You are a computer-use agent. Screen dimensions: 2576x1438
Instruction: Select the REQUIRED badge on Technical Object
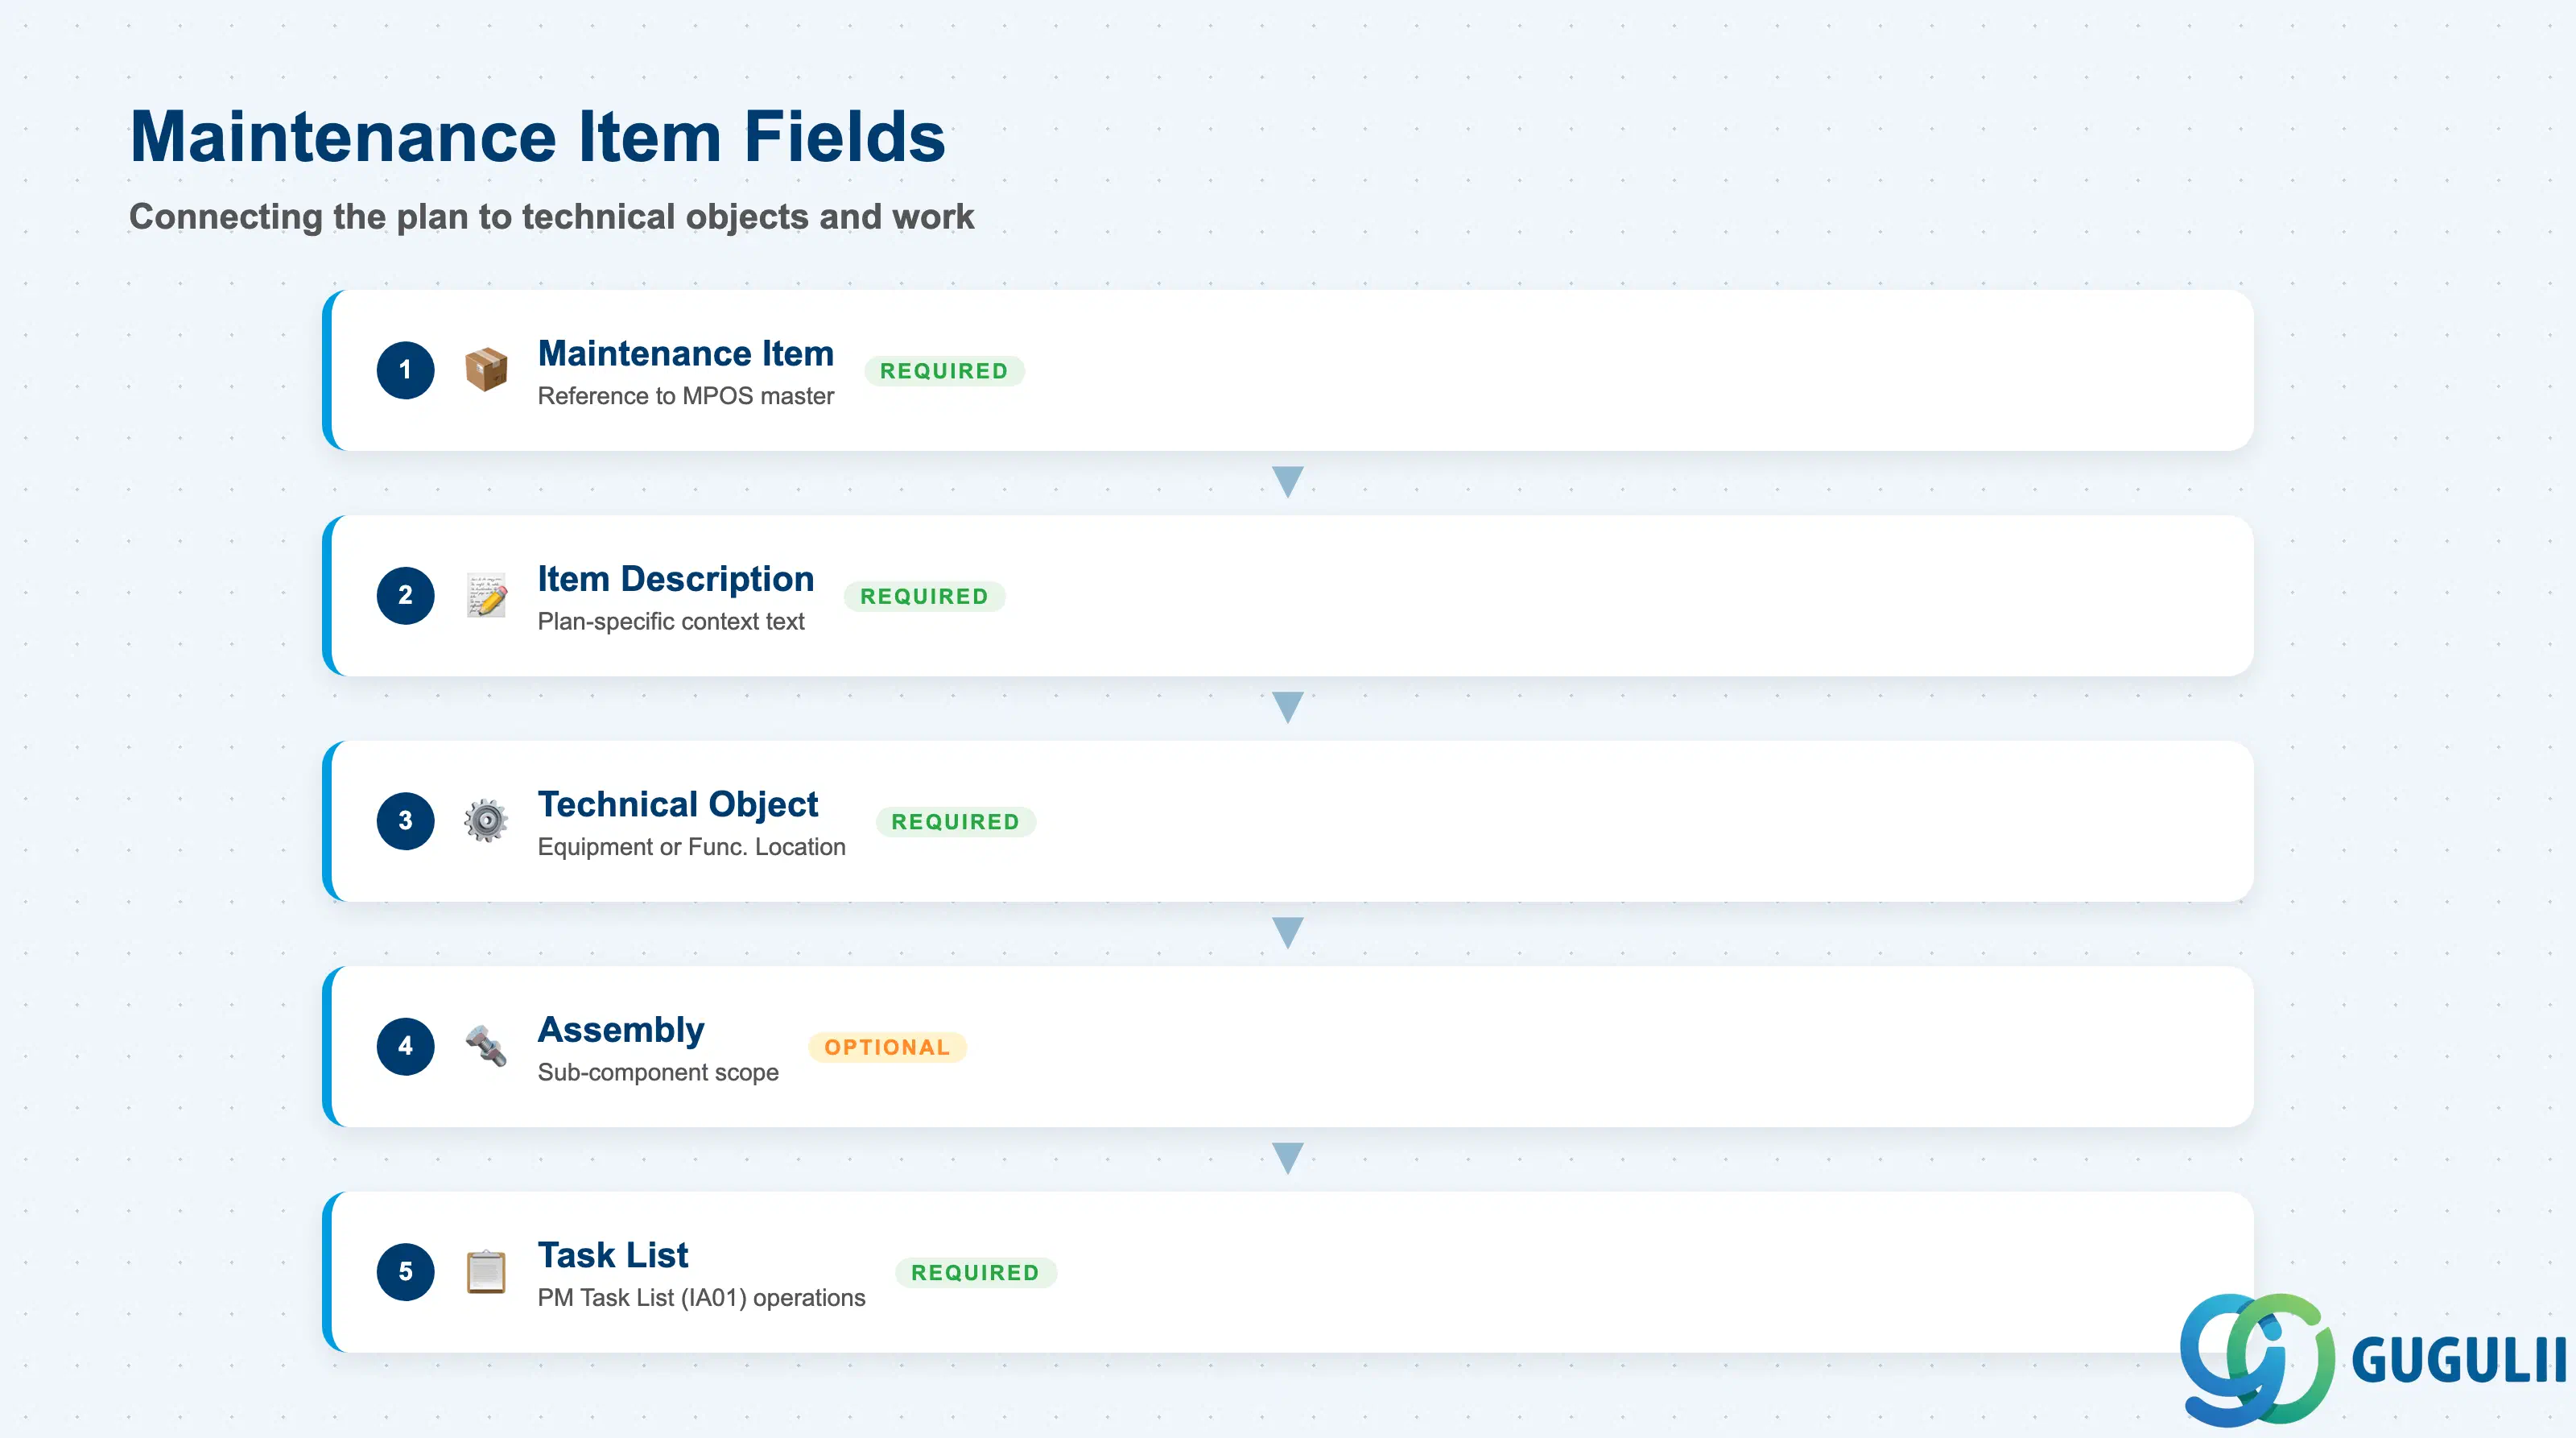click(x=955, y=822)
